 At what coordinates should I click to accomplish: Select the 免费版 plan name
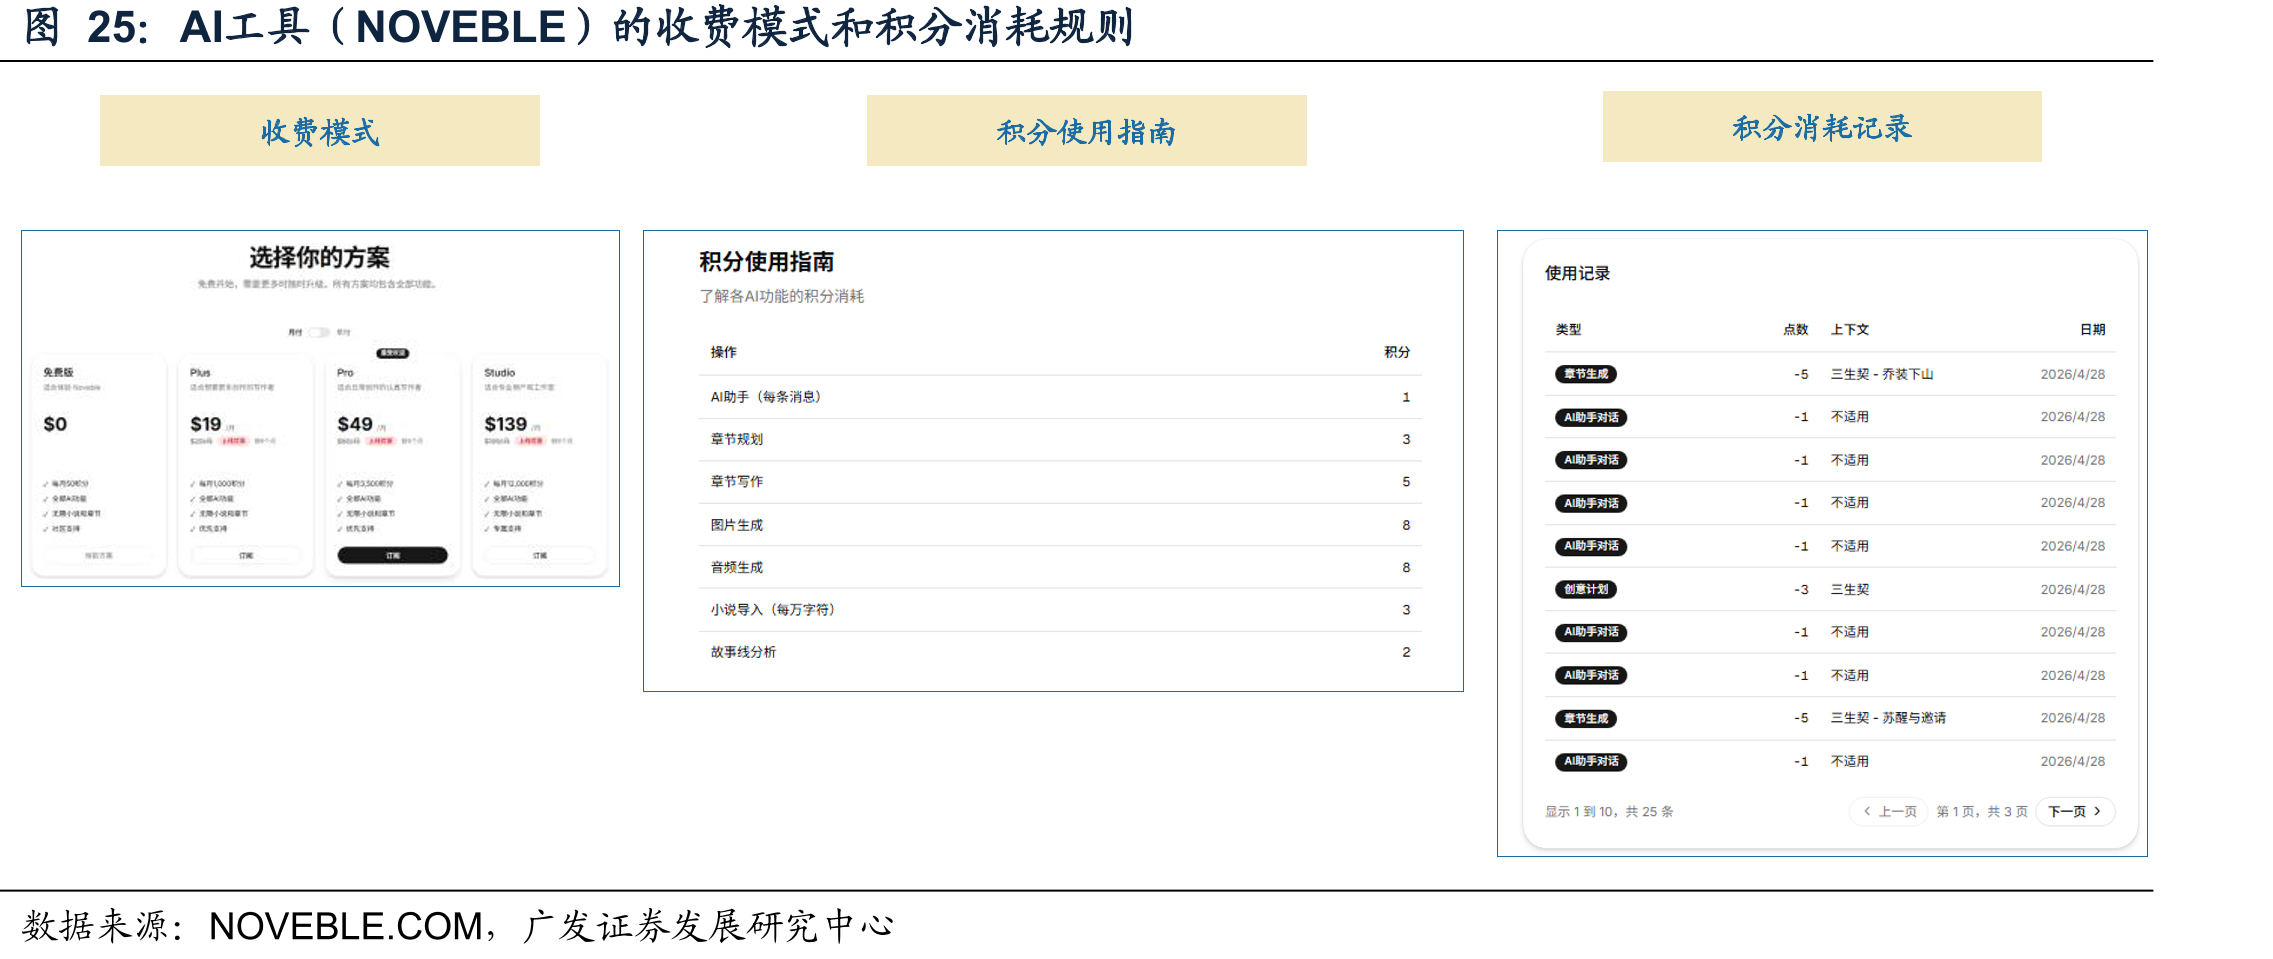[58, 372]
